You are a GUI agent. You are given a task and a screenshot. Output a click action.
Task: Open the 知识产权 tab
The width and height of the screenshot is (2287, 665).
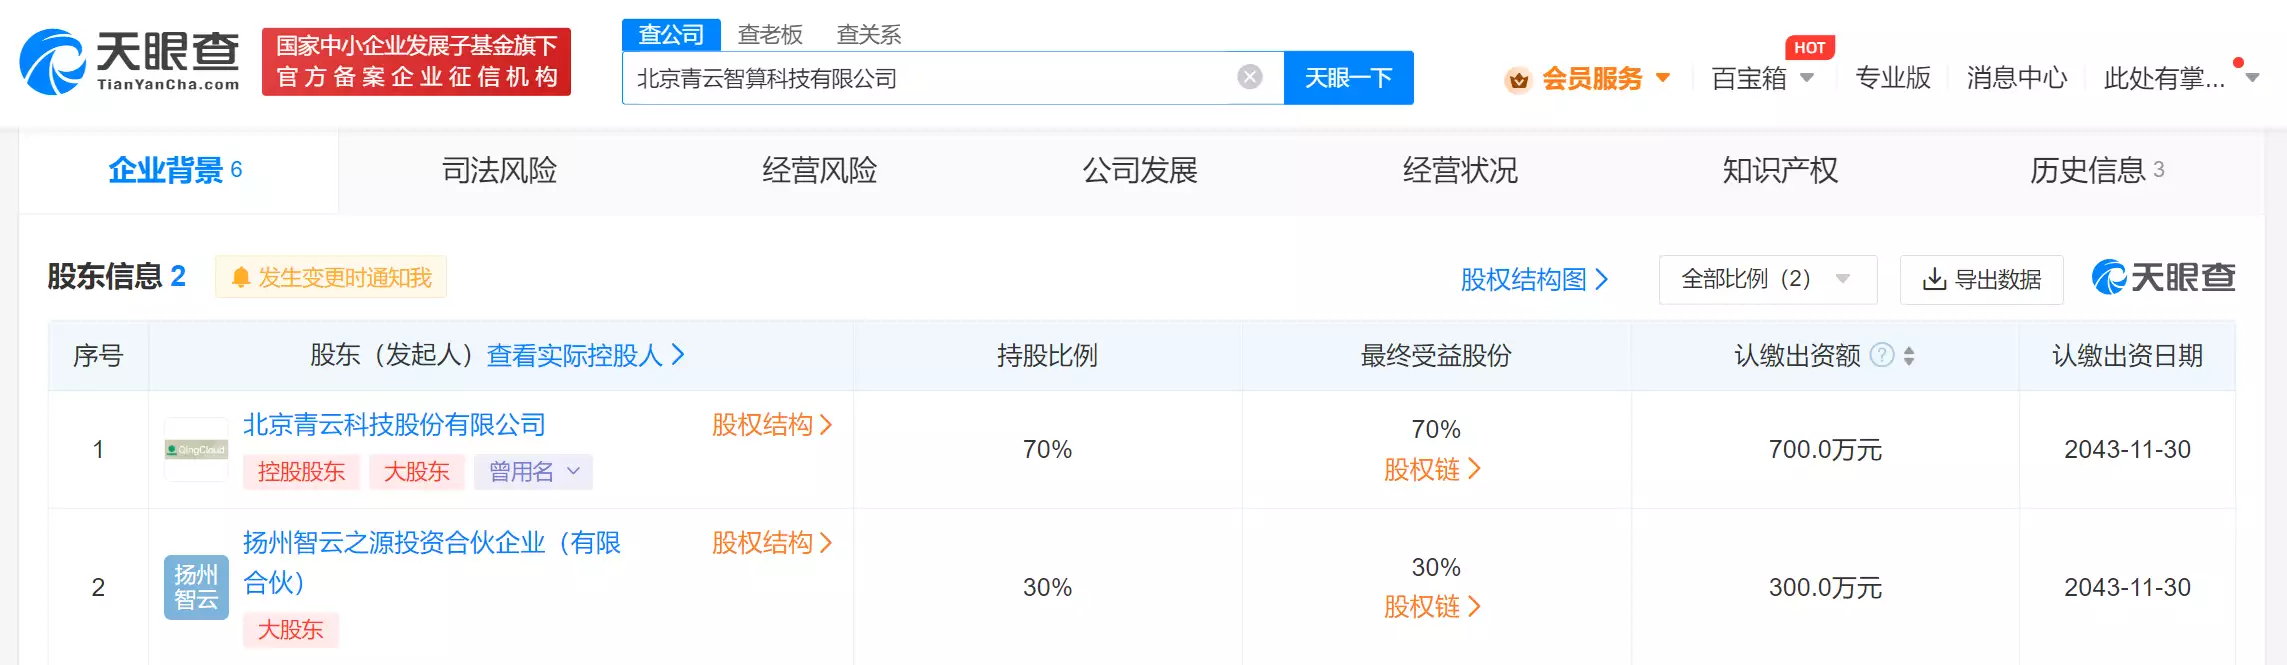[x=1780, y=170]
